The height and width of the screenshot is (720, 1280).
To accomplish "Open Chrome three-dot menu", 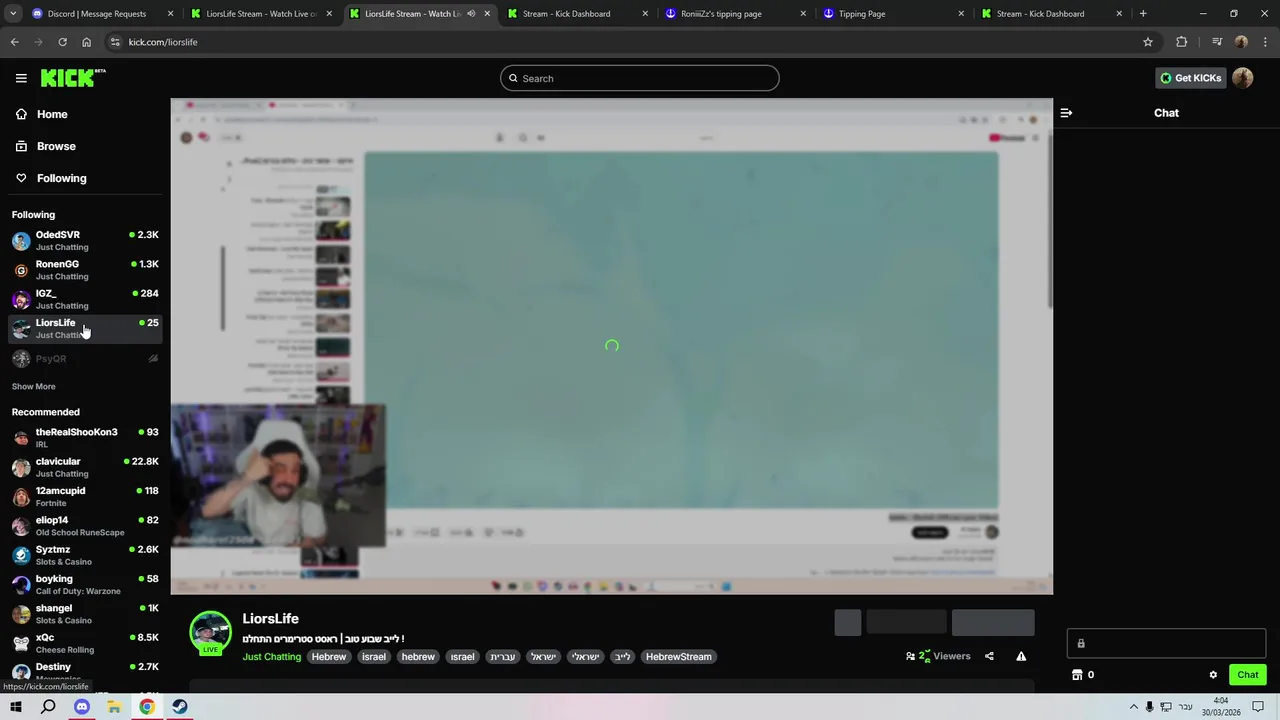I will point(1264,42).
